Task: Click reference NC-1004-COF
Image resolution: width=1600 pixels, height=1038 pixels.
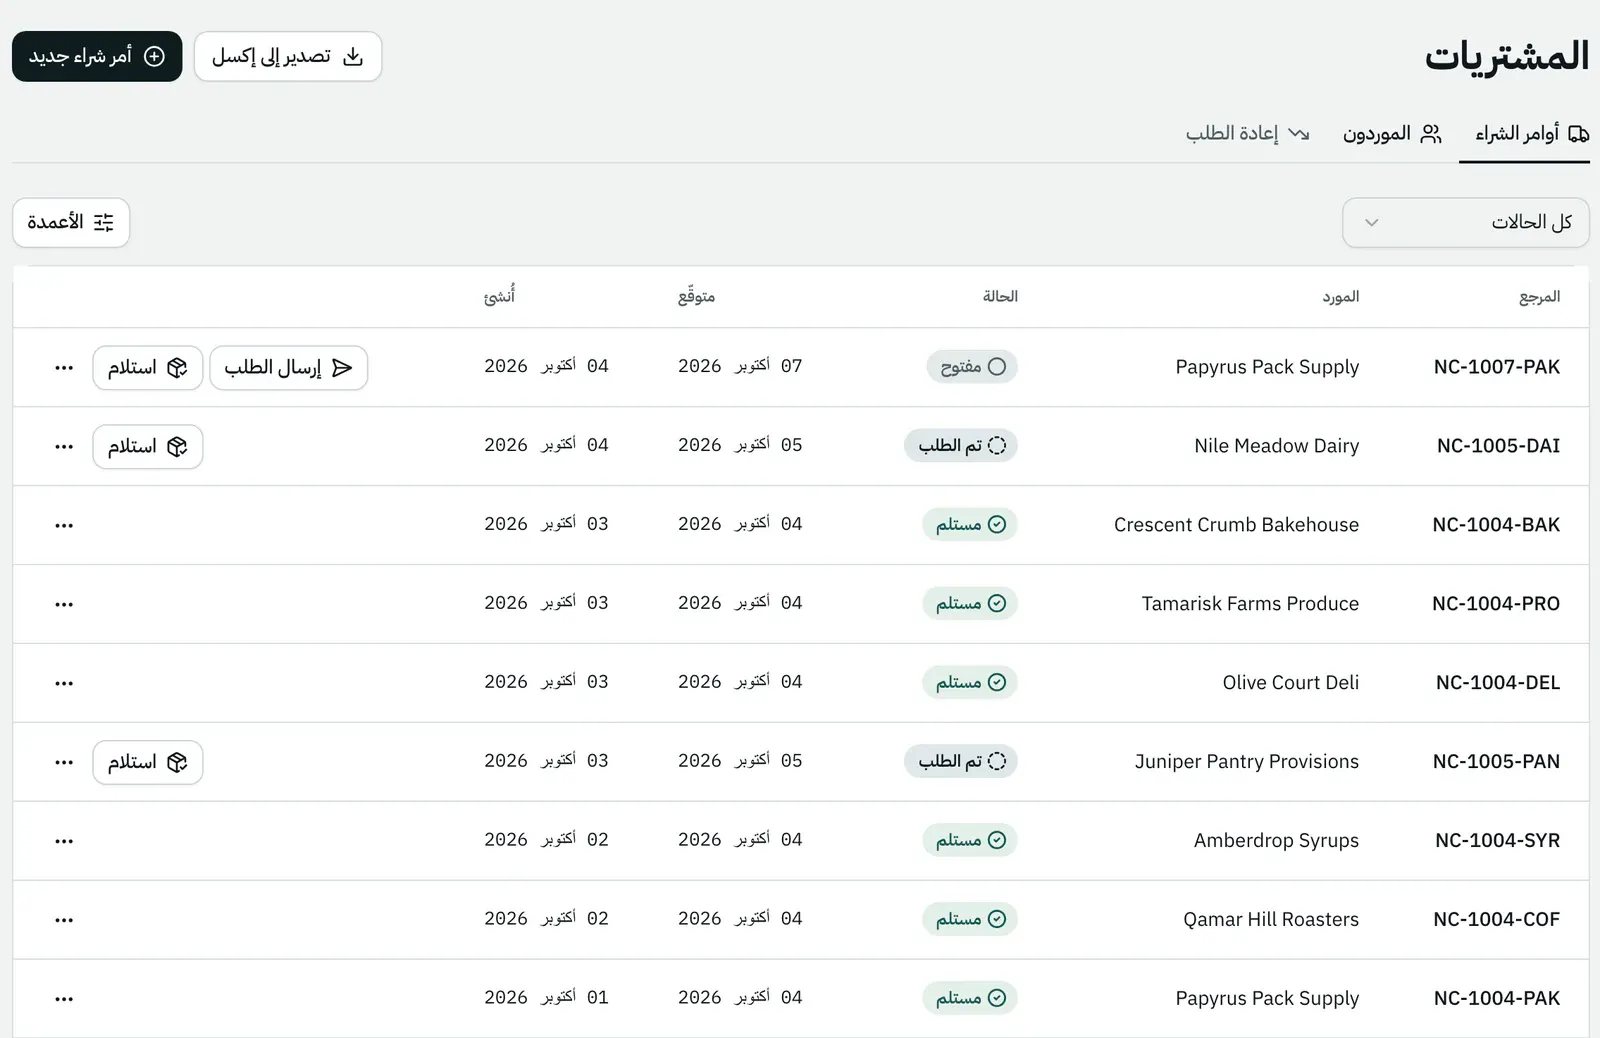Action: tap(1496, 920)
